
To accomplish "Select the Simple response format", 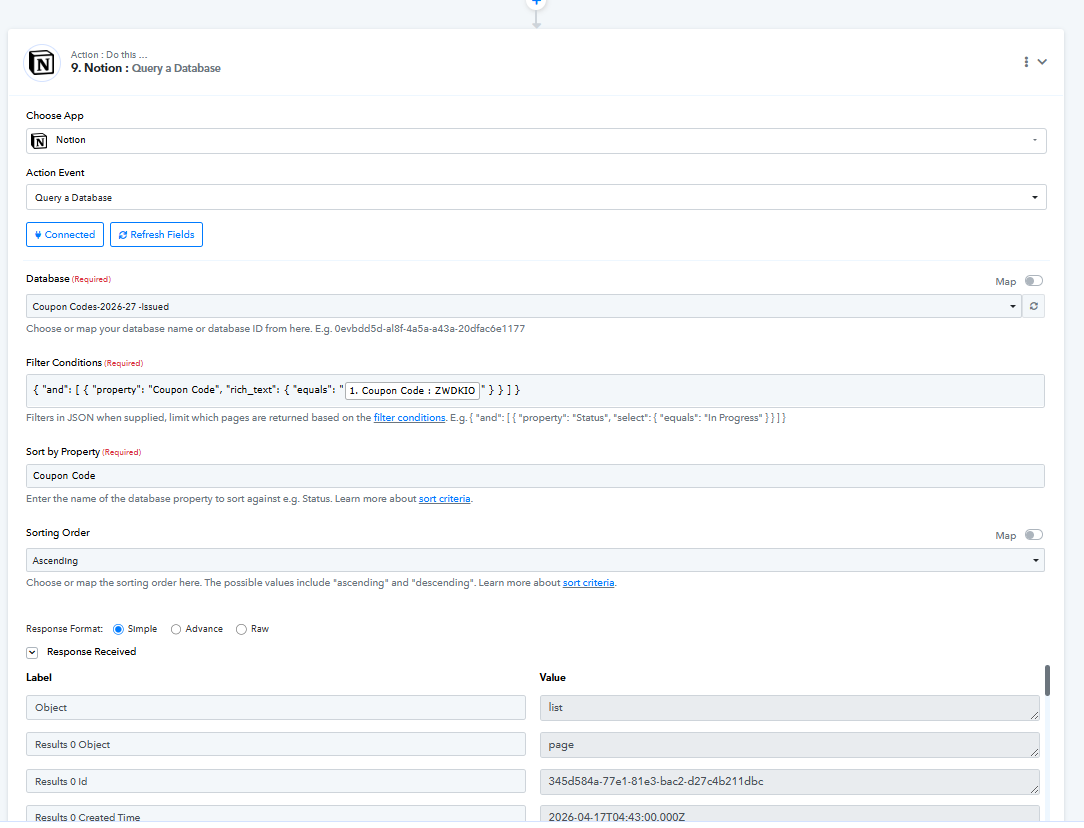I will [118, 629].
